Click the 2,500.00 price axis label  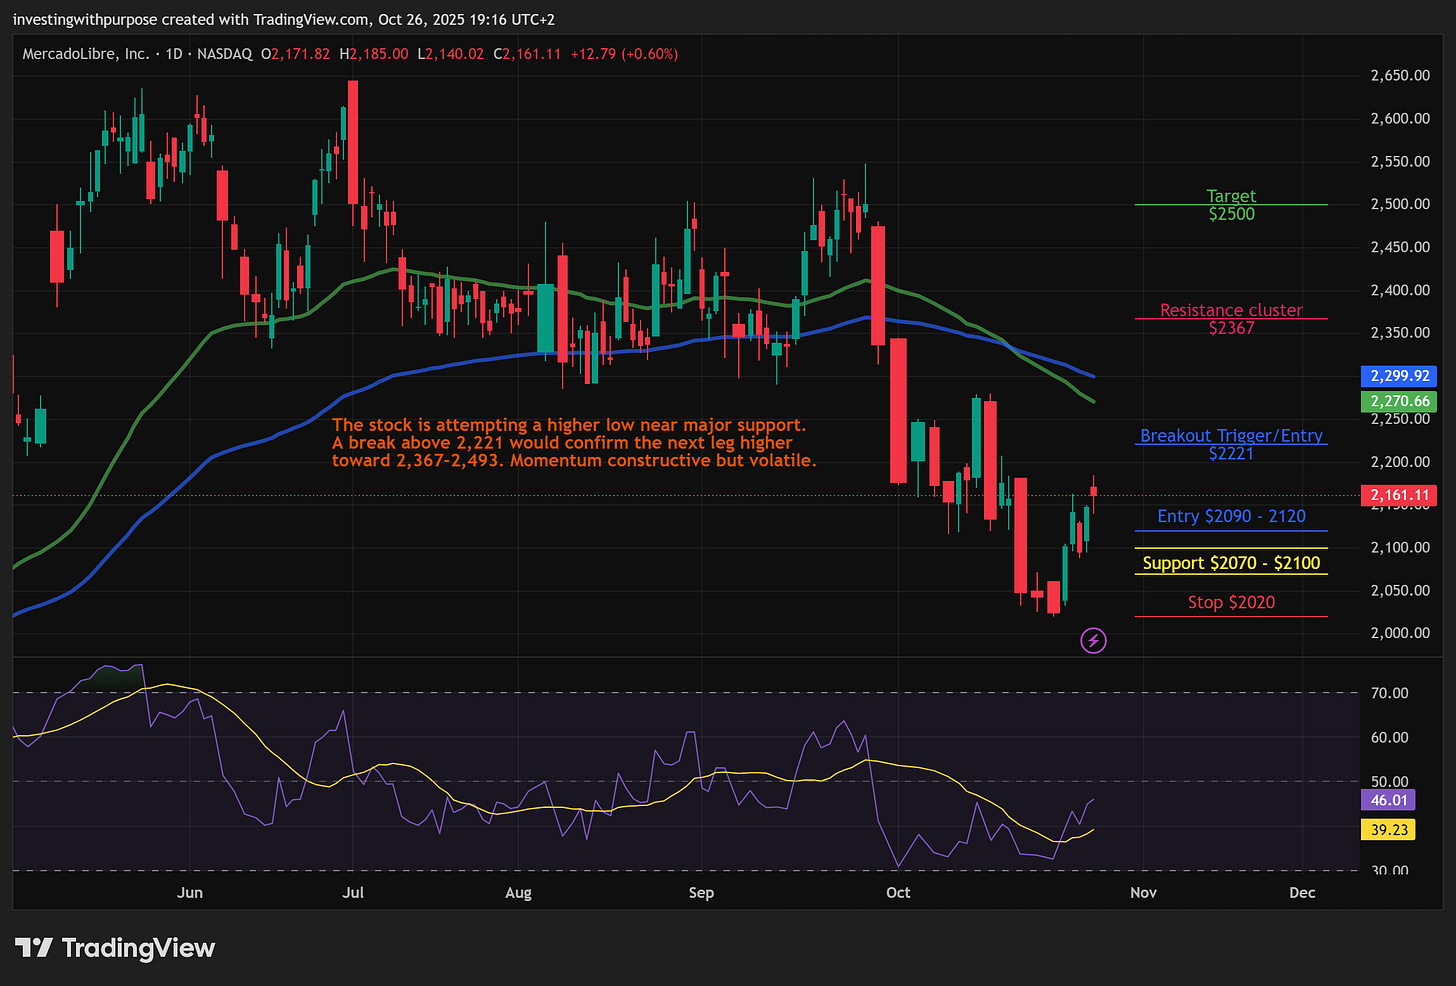[x=1400, y=204]
